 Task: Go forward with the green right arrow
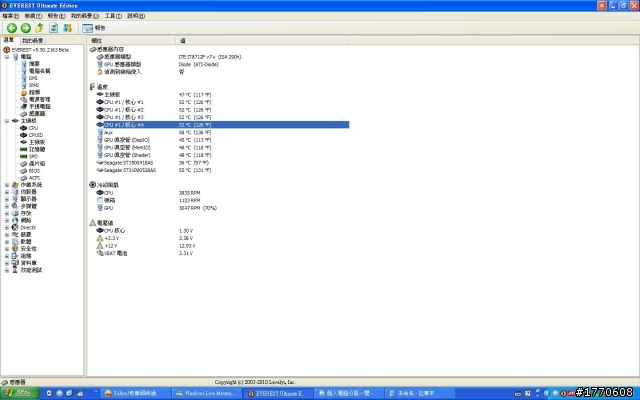click(26, 28)
